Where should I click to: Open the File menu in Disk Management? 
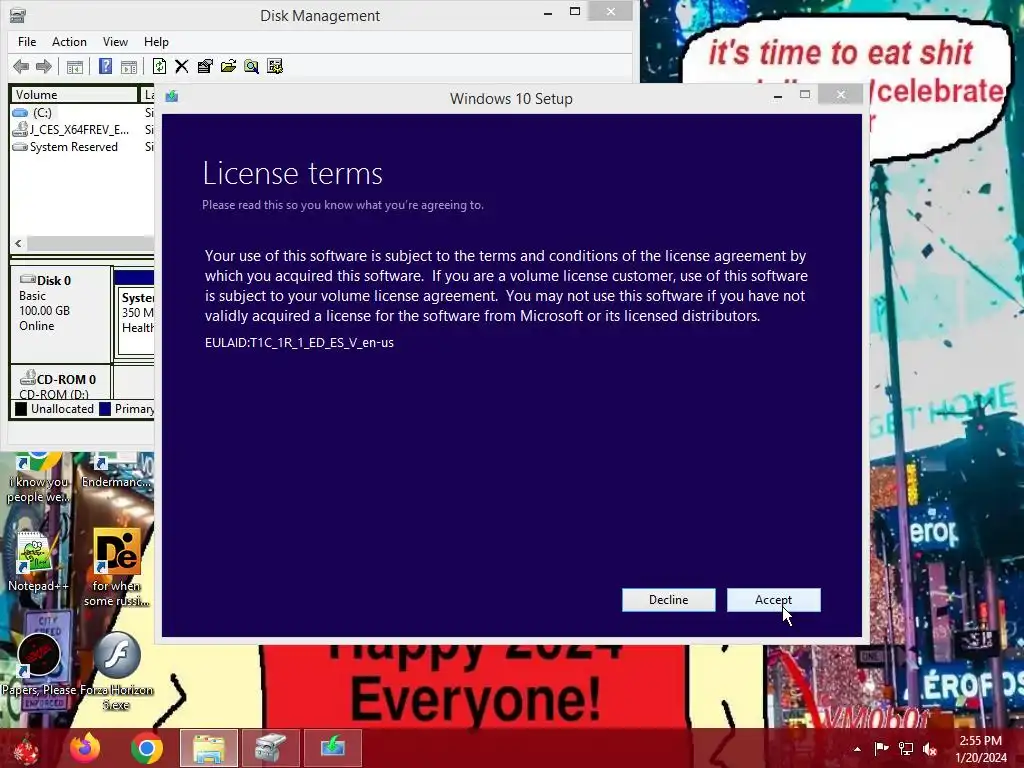click(x=27, y=42)
